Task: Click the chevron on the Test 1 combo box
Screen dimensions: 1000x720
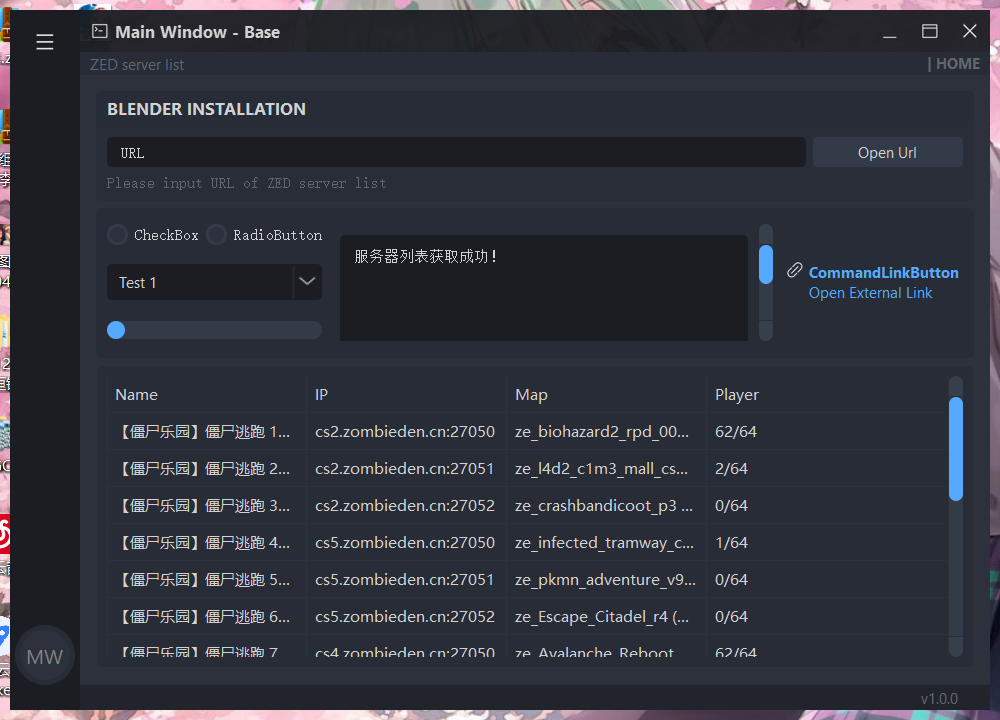Action: tap(307, 282)
